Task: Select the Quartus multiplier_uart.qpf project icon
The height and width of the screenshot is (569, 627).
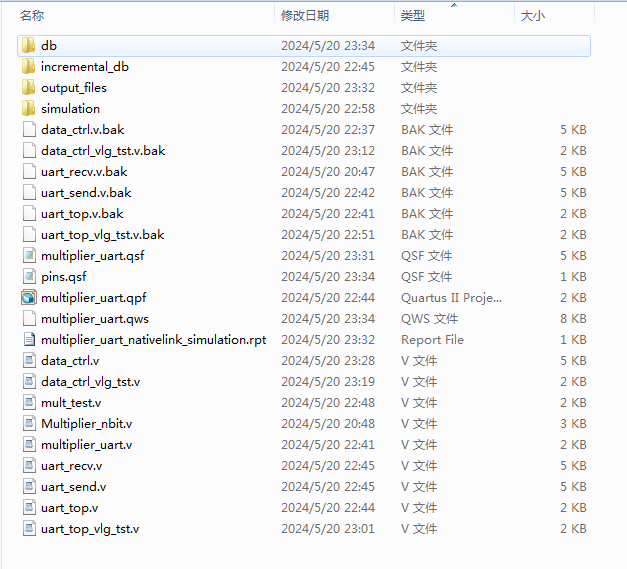Action: point(29,297)
